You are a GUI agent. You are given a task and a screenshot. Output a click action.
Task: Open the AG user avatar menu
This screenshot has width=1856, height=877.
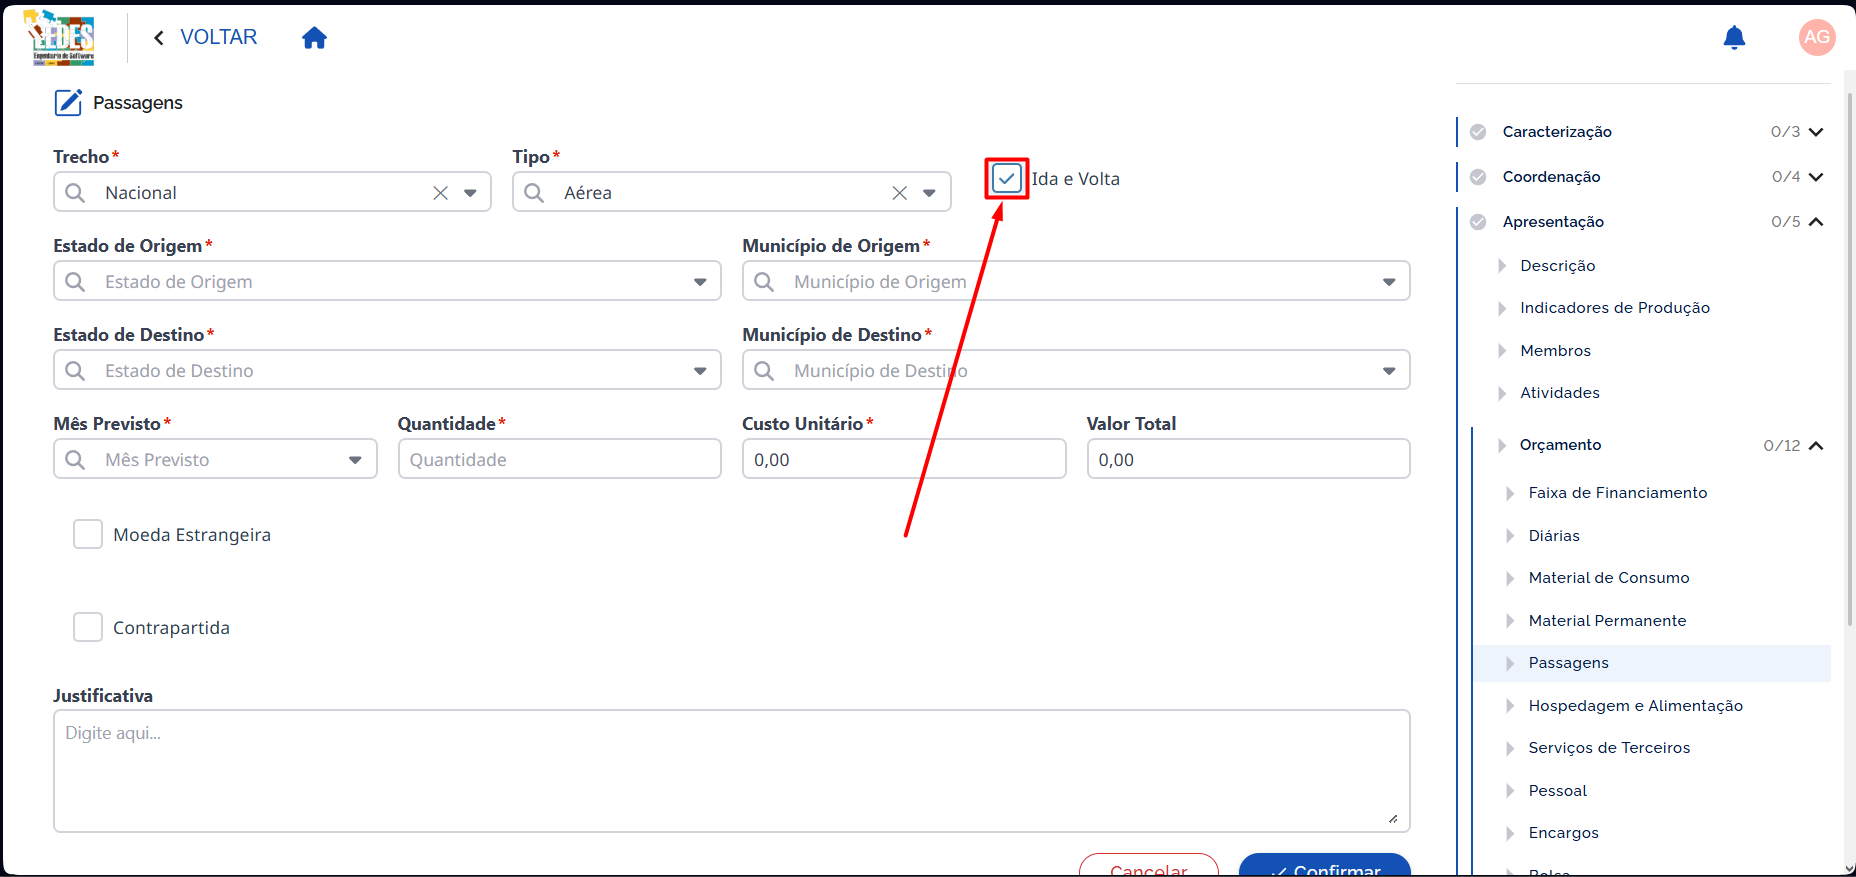coord(1816,38)
